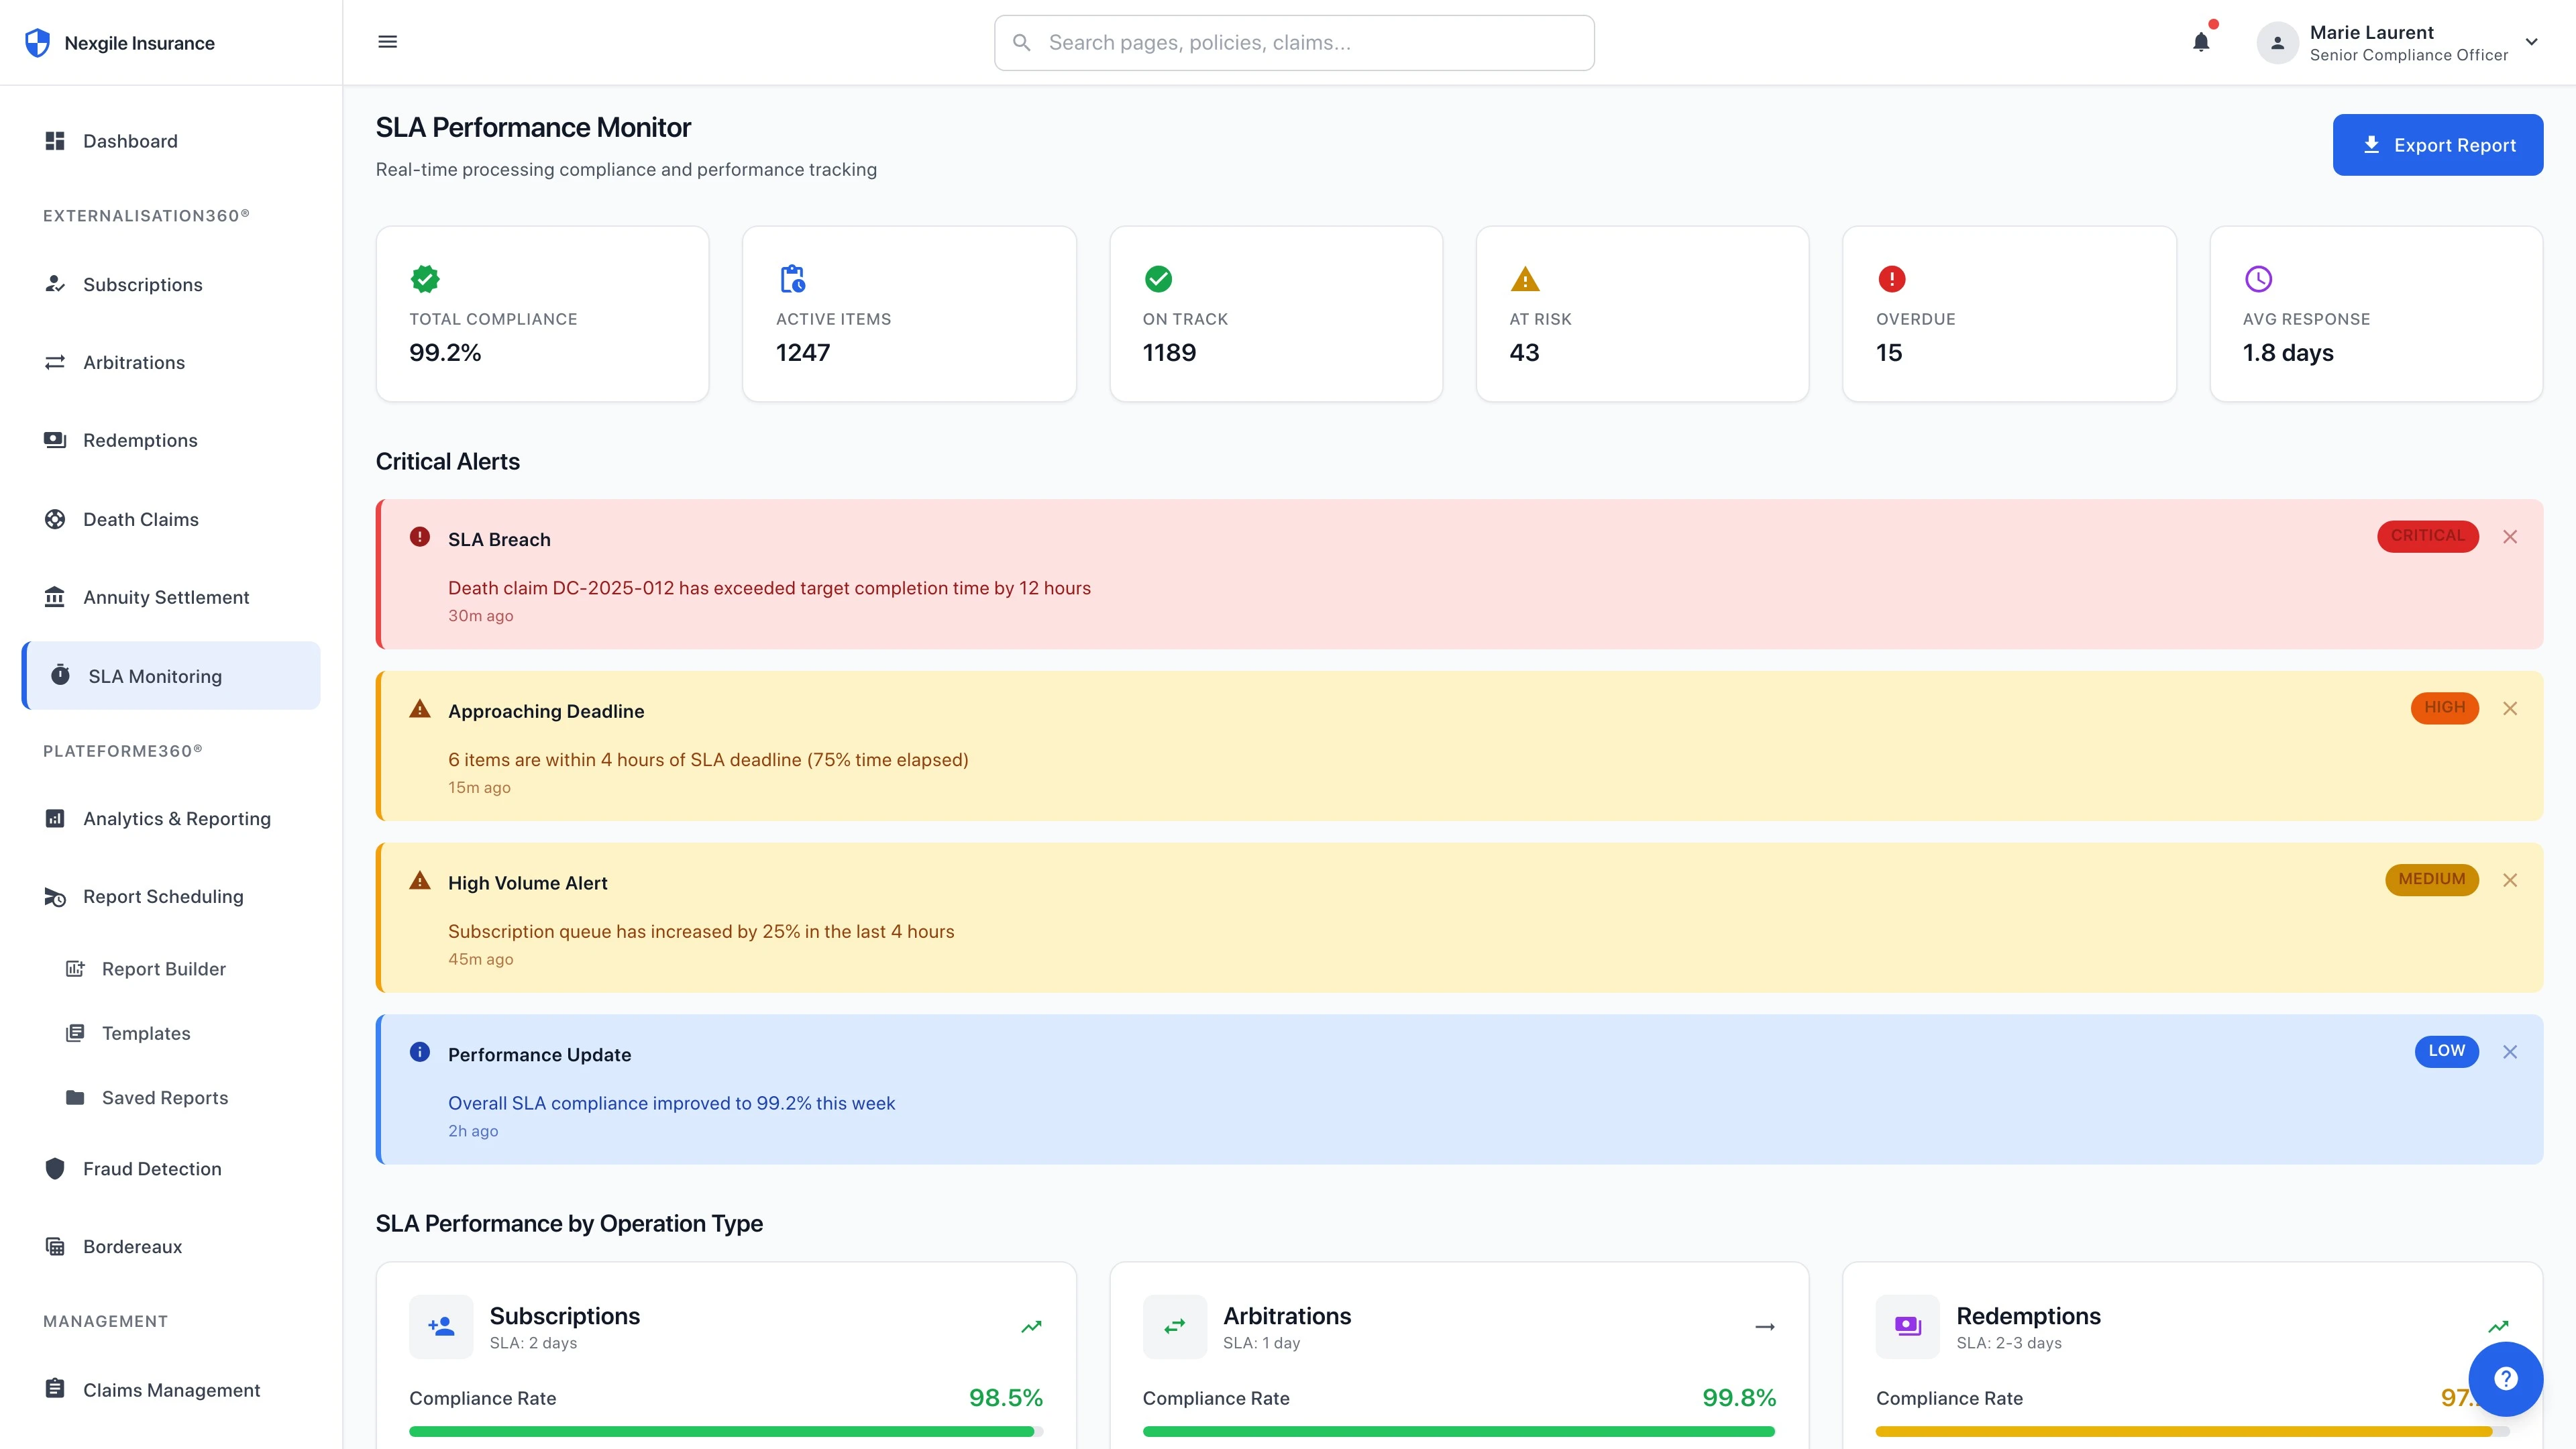
Task: Click the search pages and policies field
Action: click(x=1293, y=42)
